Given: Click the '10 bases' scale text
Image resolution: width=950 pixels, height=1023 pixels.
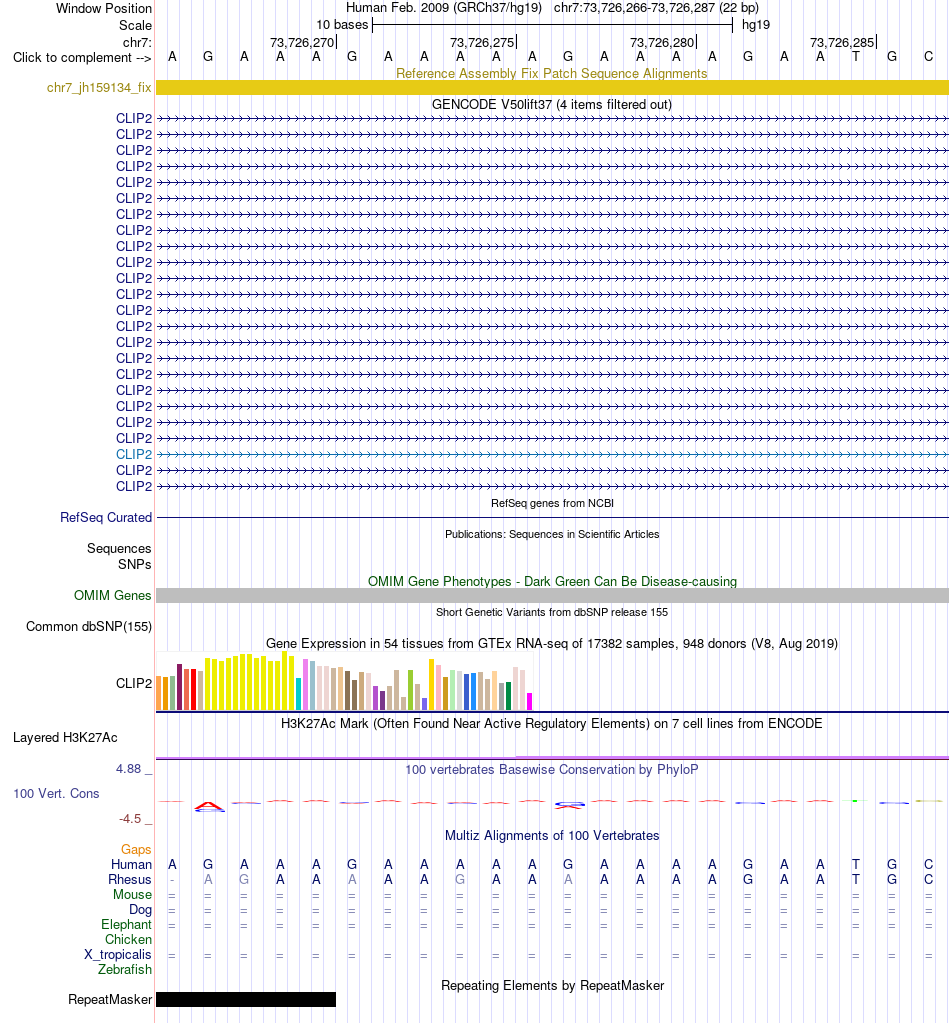Looking at the screenshot, I should (342, 25).
